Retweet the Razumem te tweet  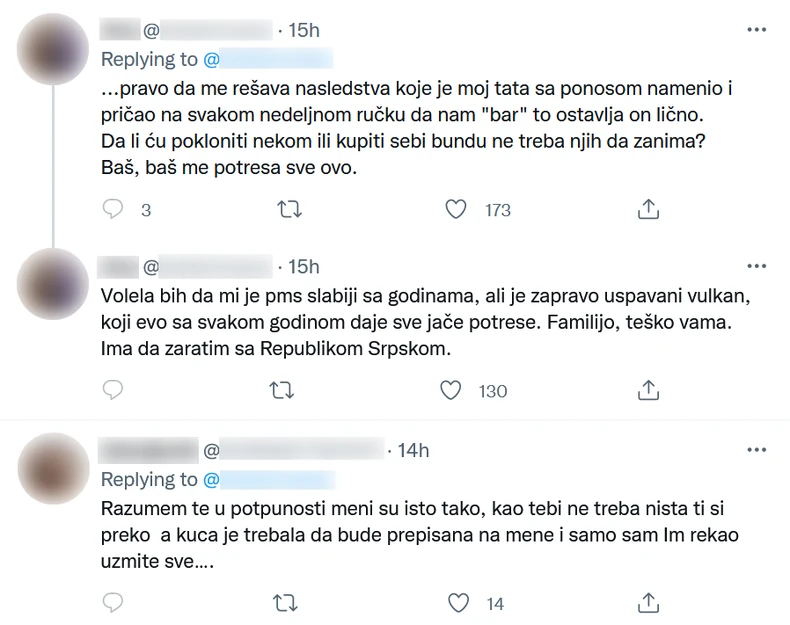(x=284, y=603)
